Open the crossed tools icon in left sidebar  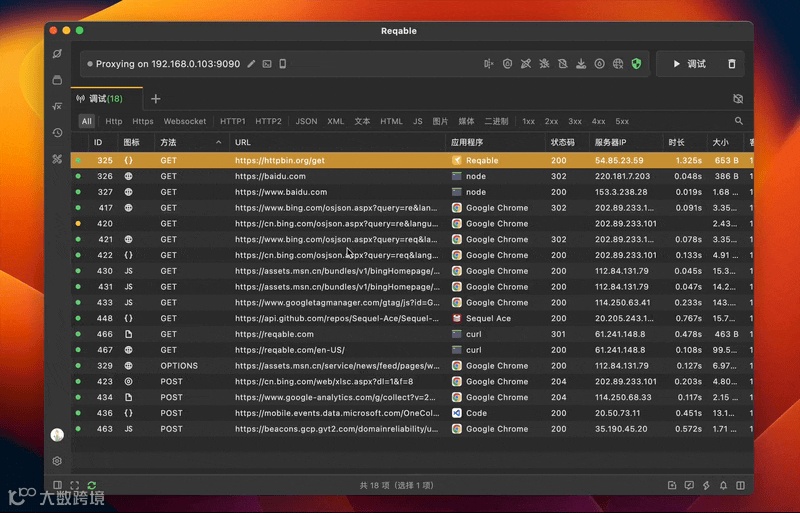click(57, 159)
